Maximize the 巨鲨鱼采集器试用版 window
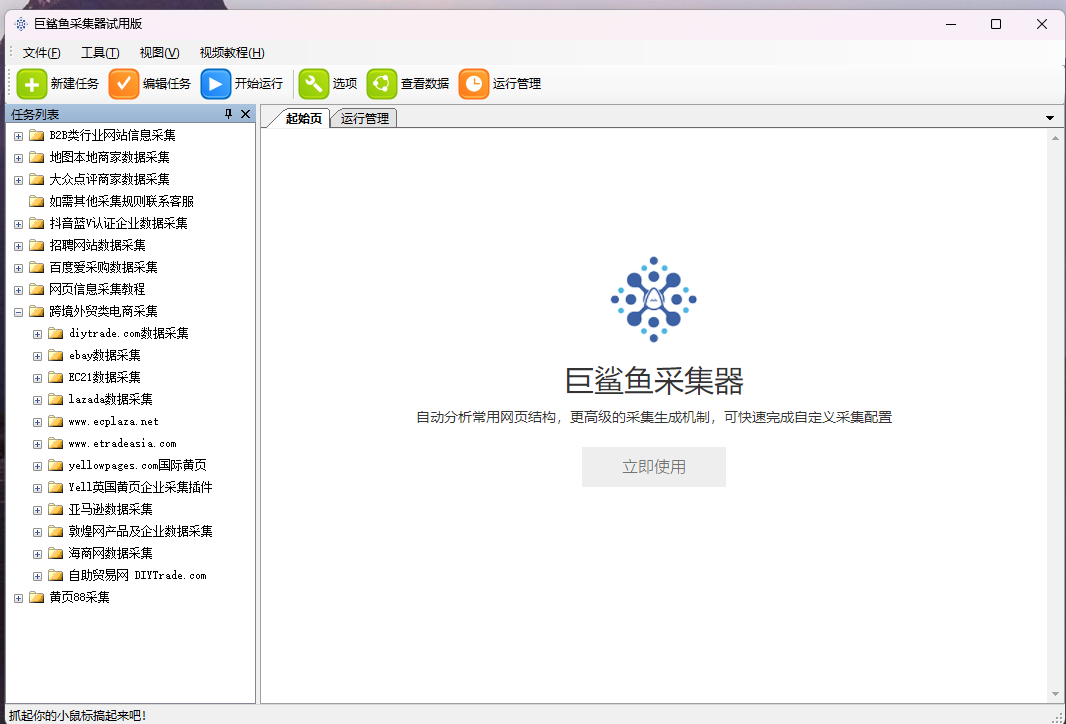 [x=996, y=24]
